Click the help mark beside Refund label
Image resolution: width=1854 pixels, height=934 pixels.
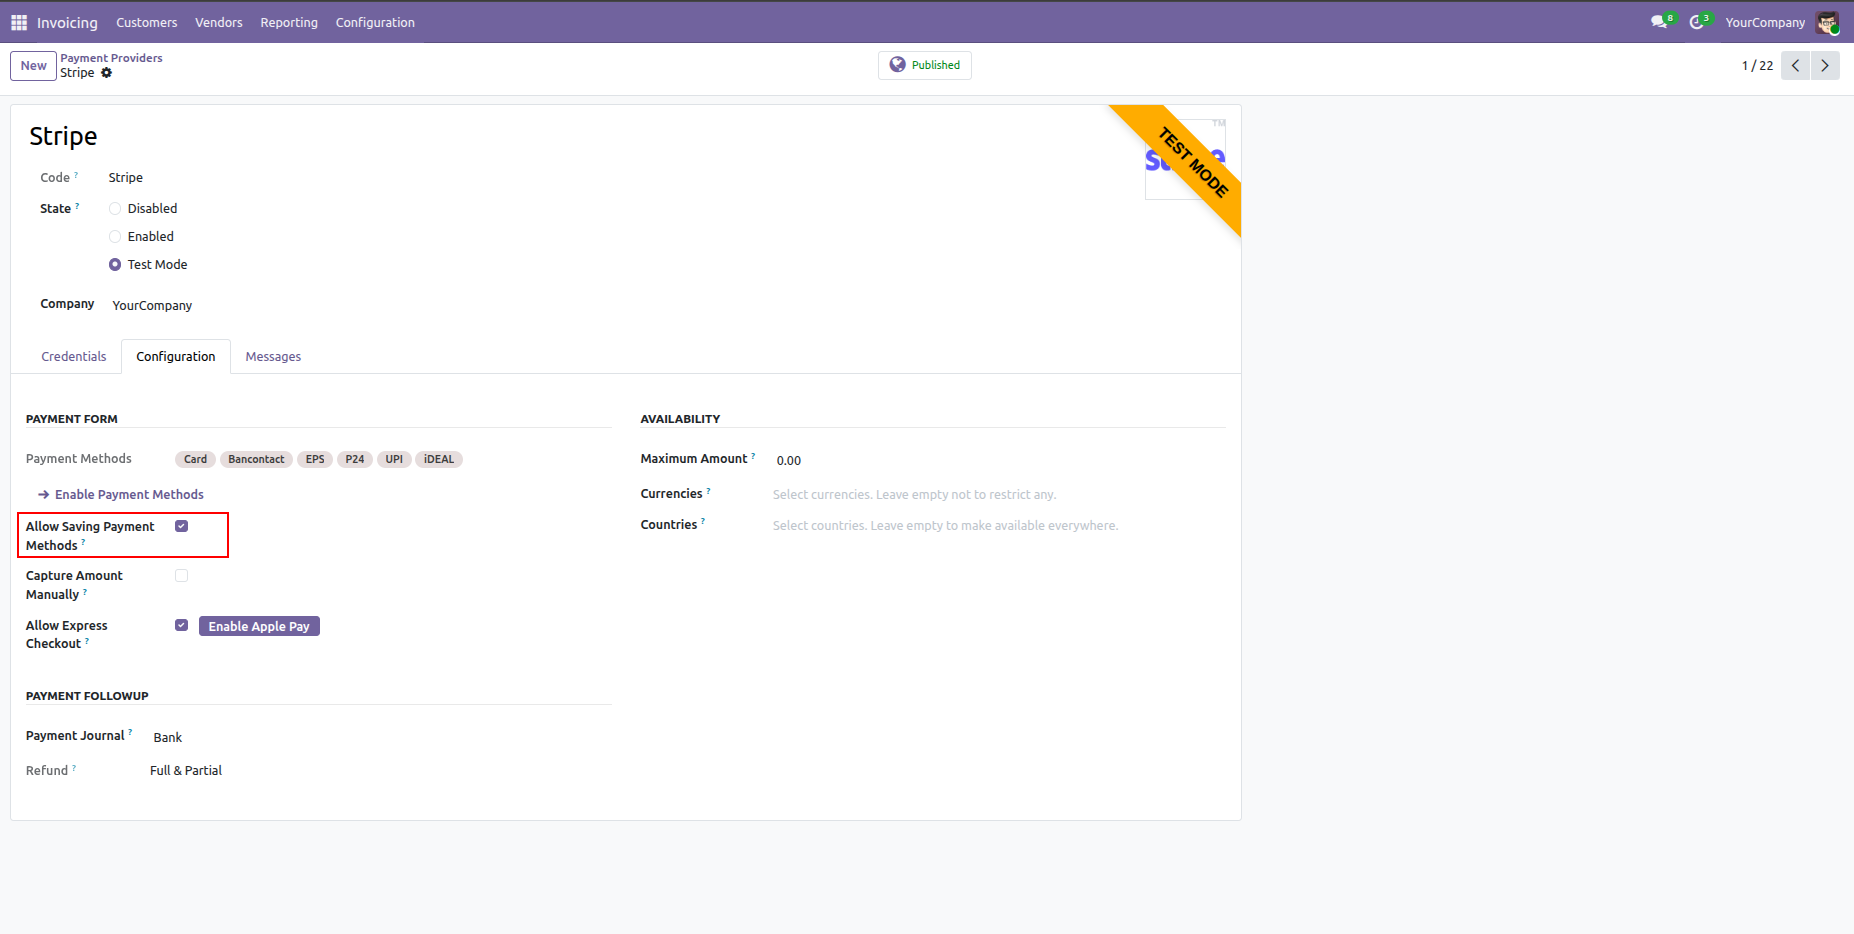74,768
